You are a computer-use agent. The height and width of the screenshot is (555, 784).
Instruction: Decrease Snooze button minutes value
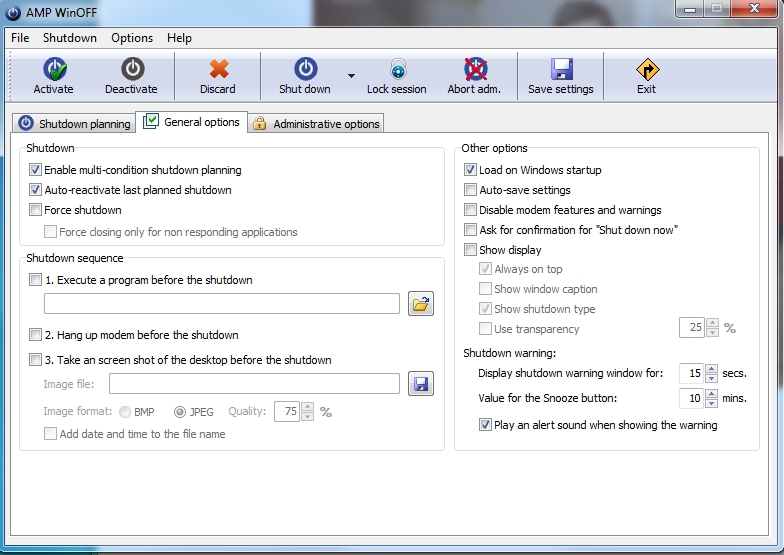pos(712,402)
